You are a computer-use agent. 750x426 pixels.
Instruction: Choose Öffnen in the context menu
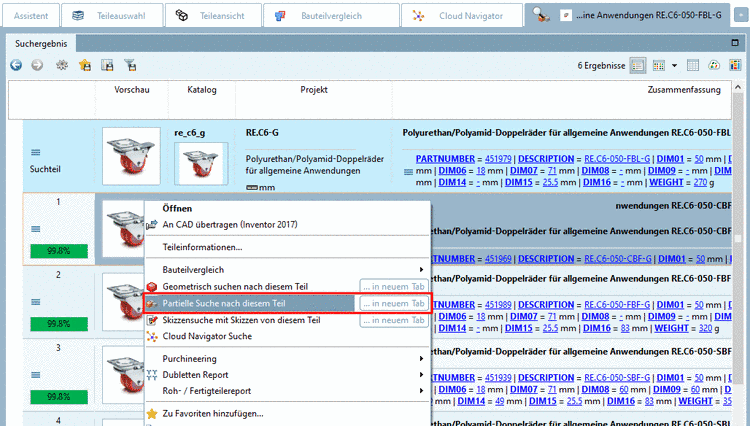pyautogui.click(x=287, y=208)
